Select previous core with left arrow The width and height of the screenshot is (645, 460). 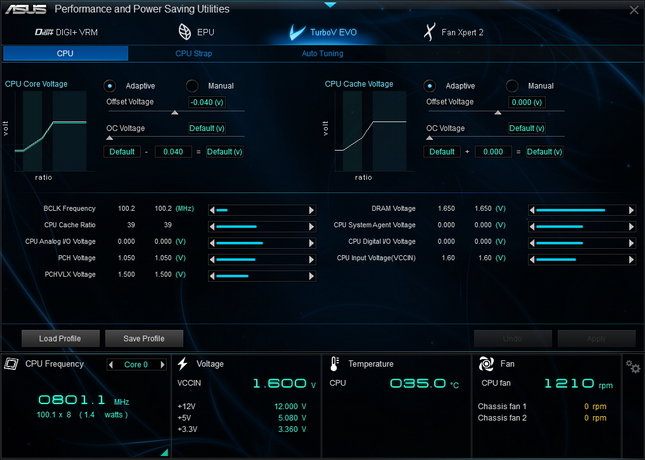pos(111,365)
